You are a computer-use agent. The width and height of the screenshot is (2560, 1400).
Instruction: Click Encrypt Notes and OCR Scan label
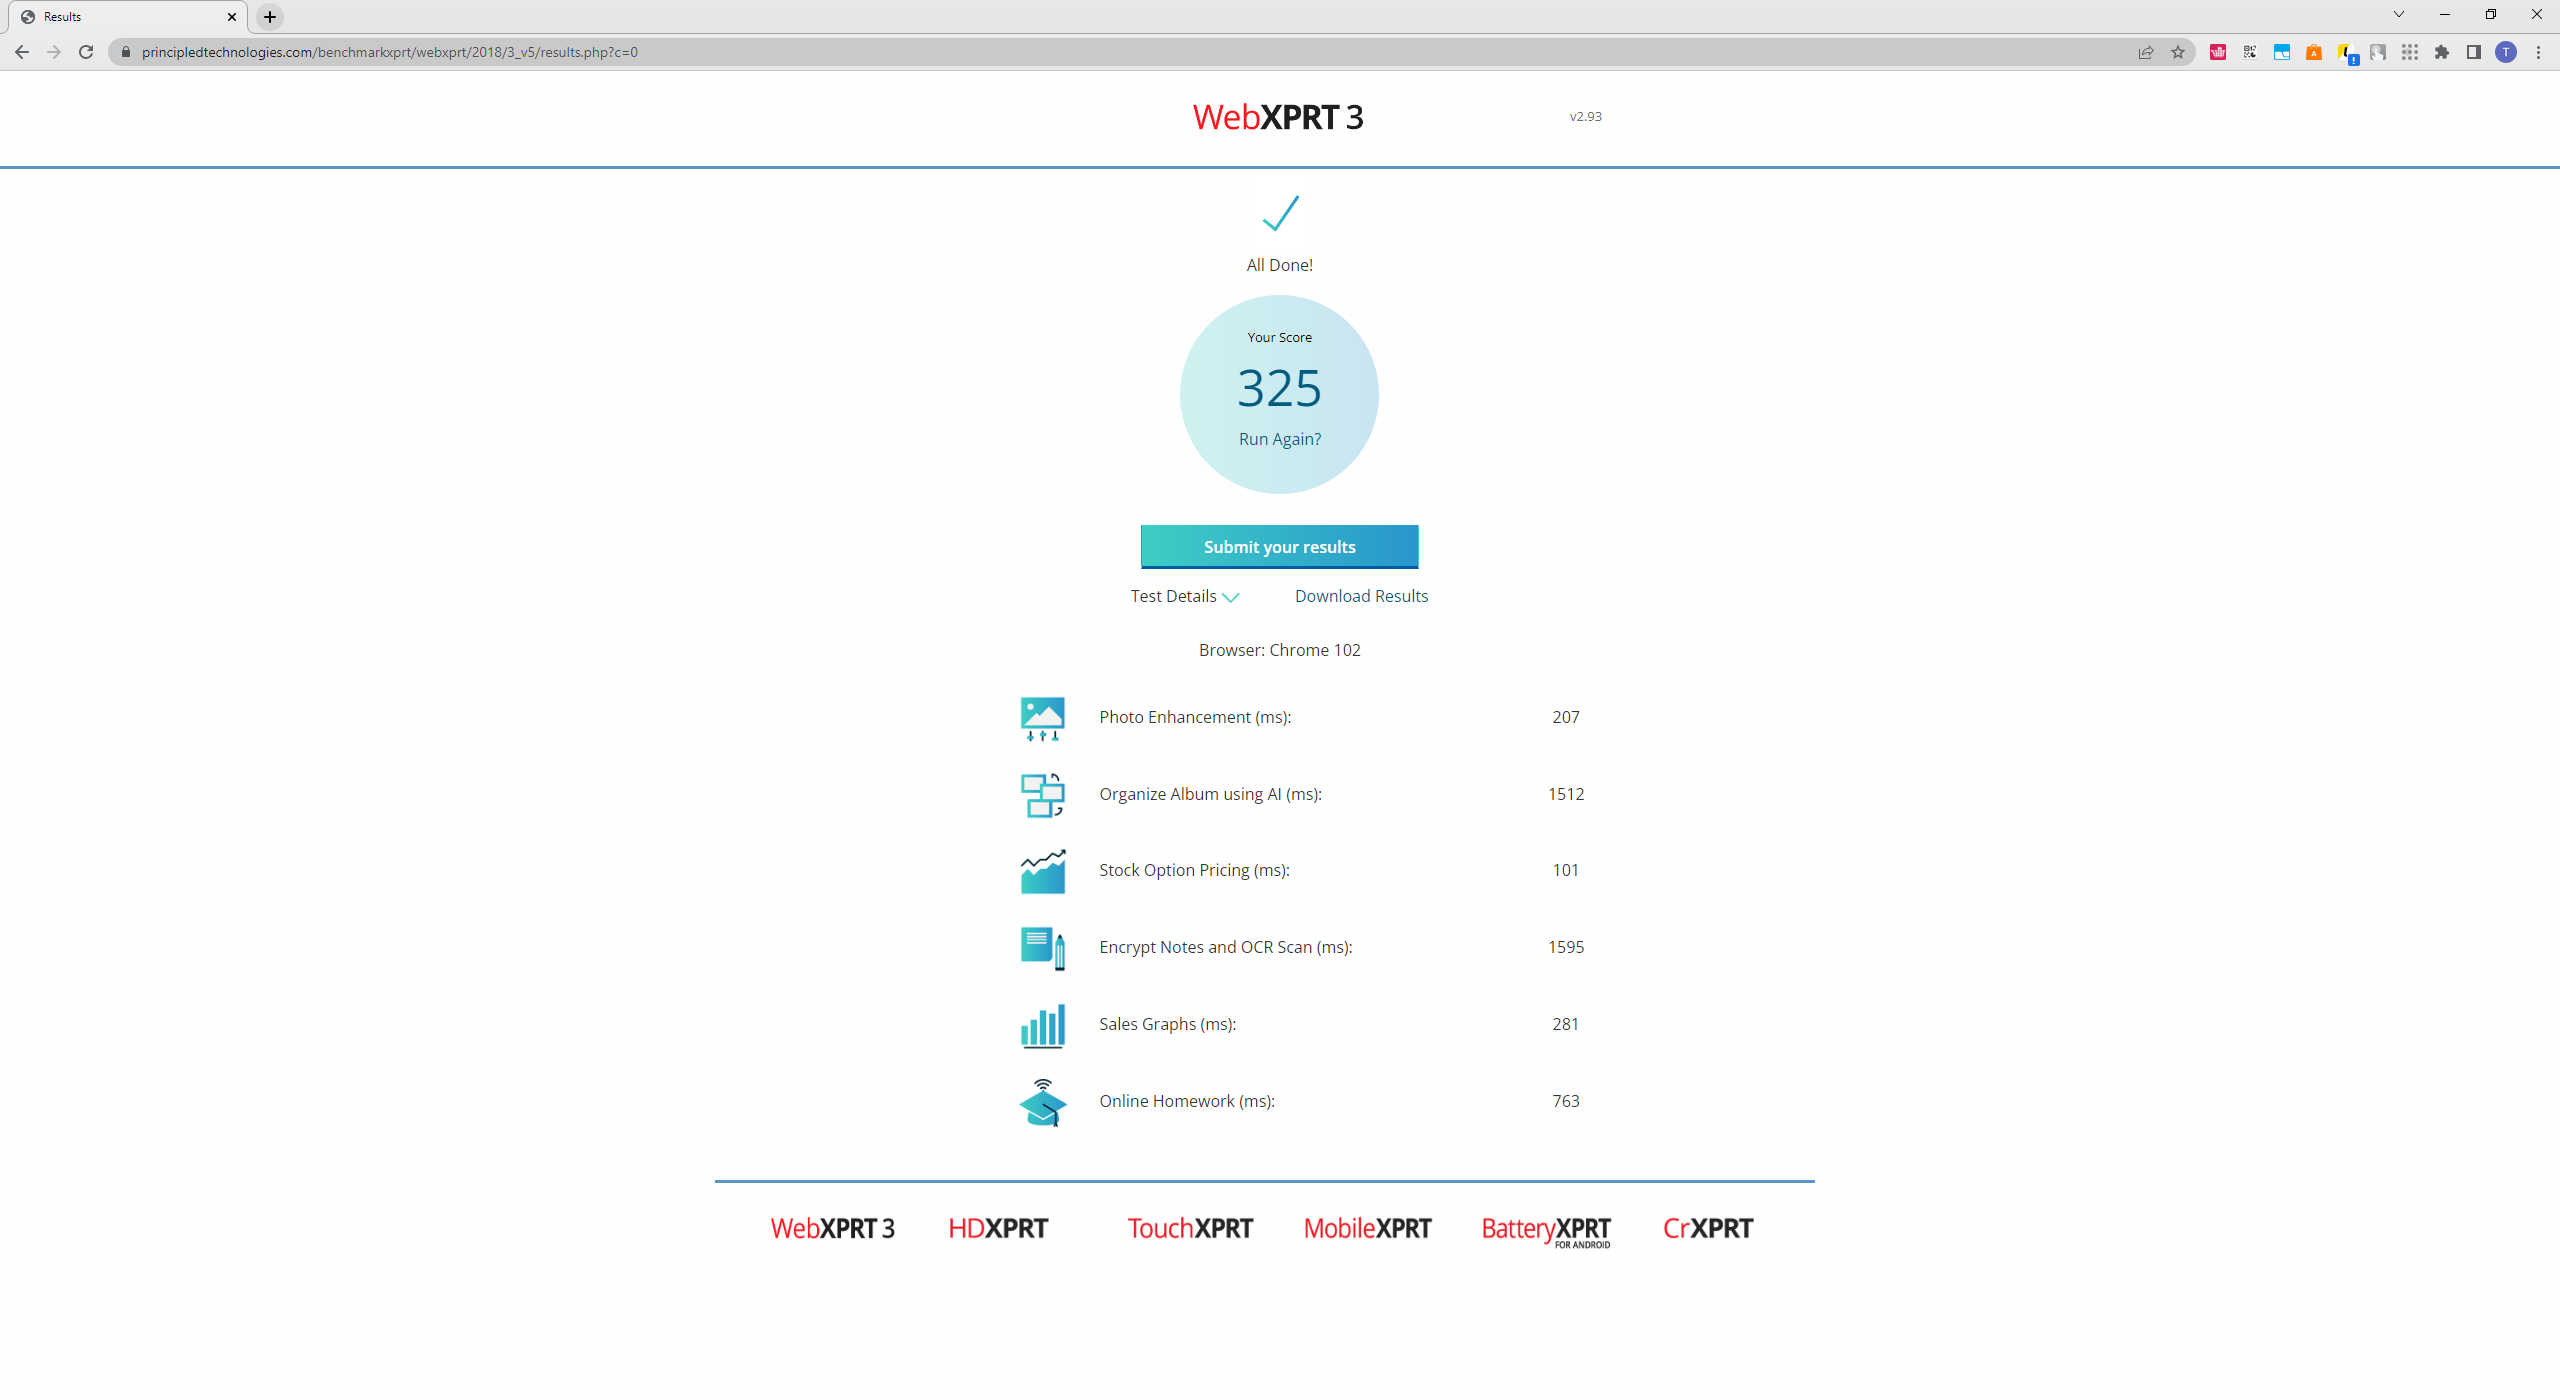[x=1225, y=947]
